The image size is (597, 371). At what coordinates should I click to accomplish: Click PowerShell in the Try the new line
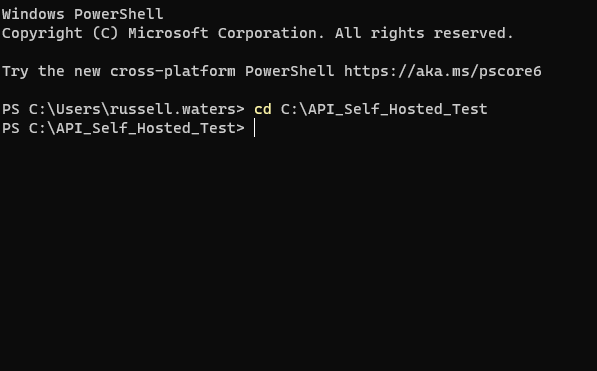click(289, 71)
